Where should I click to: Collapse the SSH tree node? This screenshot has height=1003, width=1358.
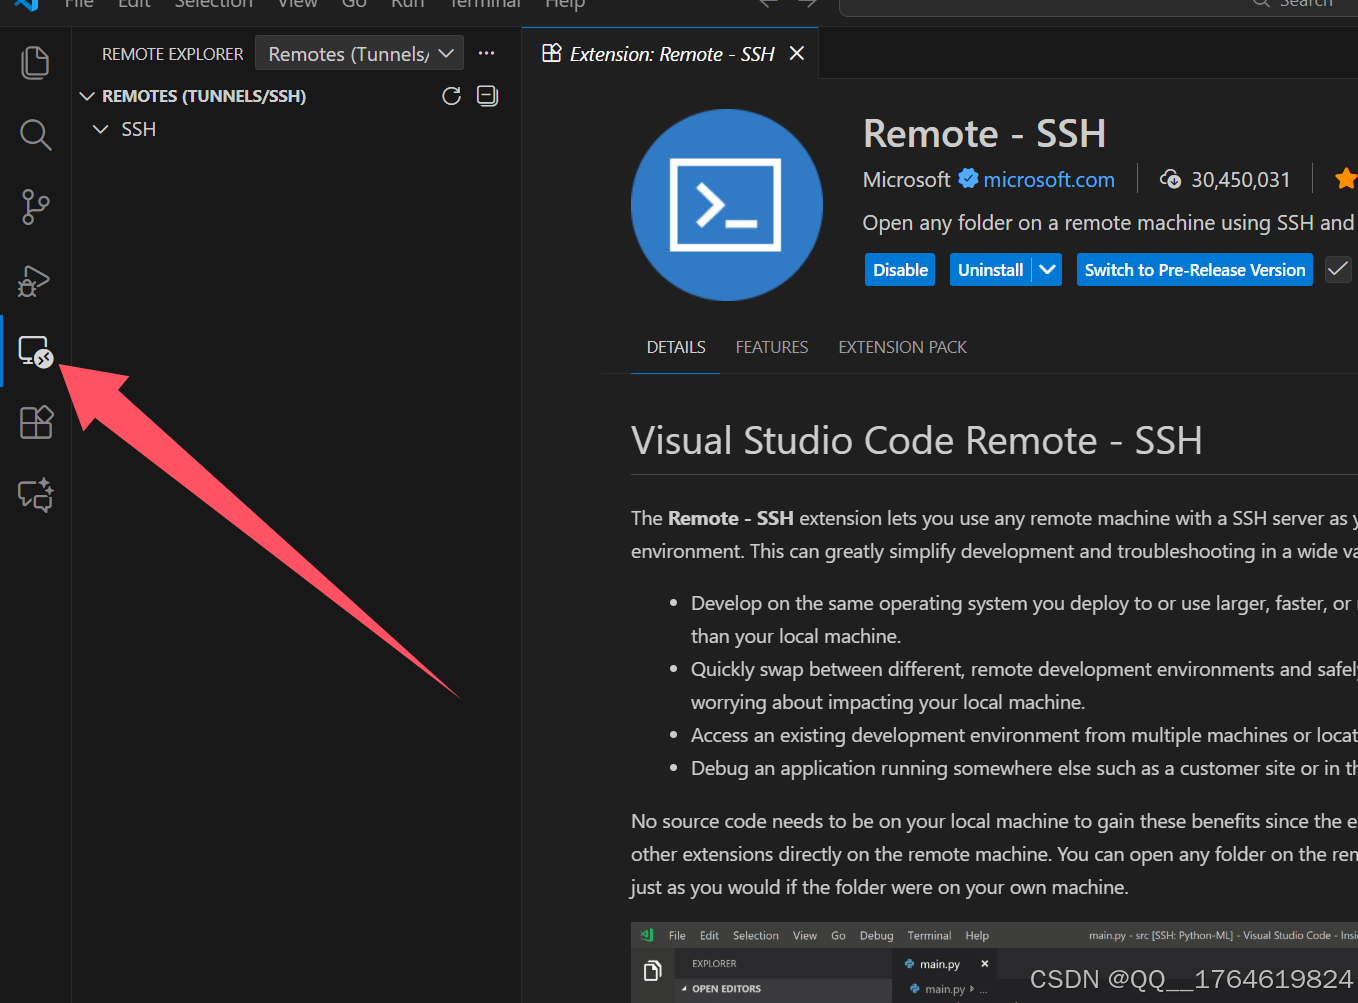pyautogui.click(x=100, y=129)
